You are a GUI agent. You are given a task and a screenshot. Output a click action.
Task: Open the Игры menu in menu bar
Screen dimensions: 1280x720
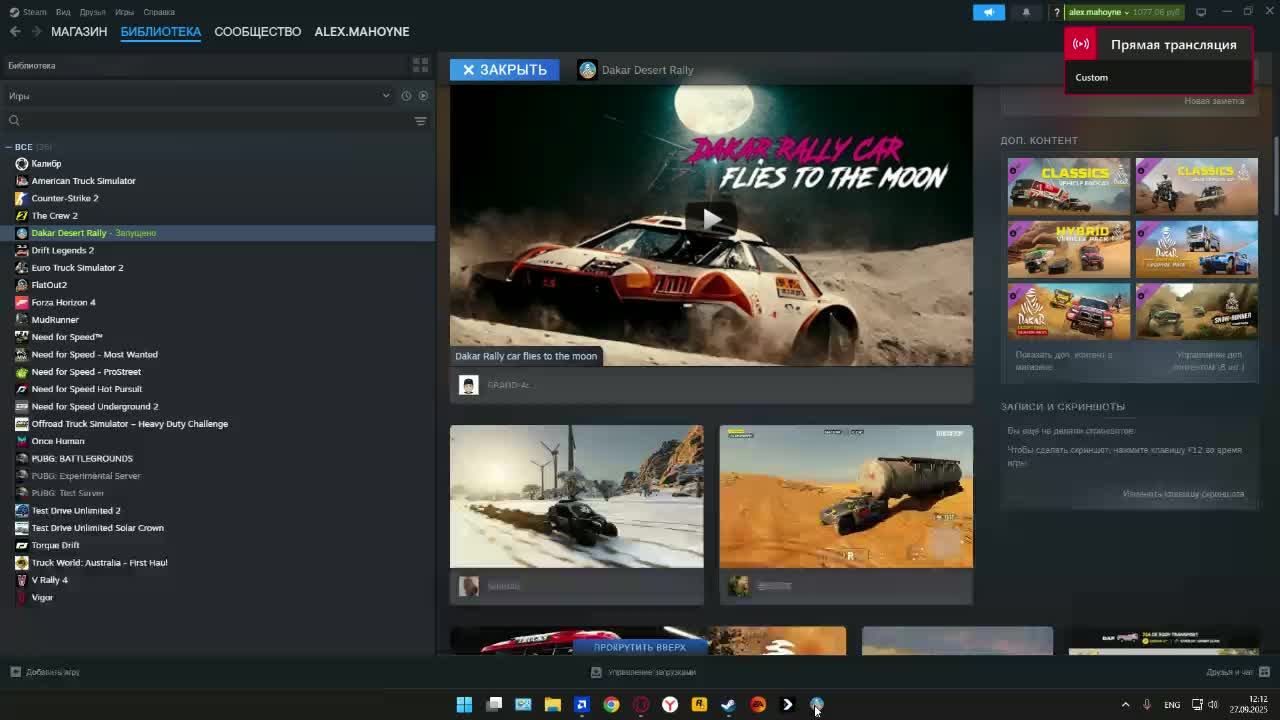click(x=124, y=12)
